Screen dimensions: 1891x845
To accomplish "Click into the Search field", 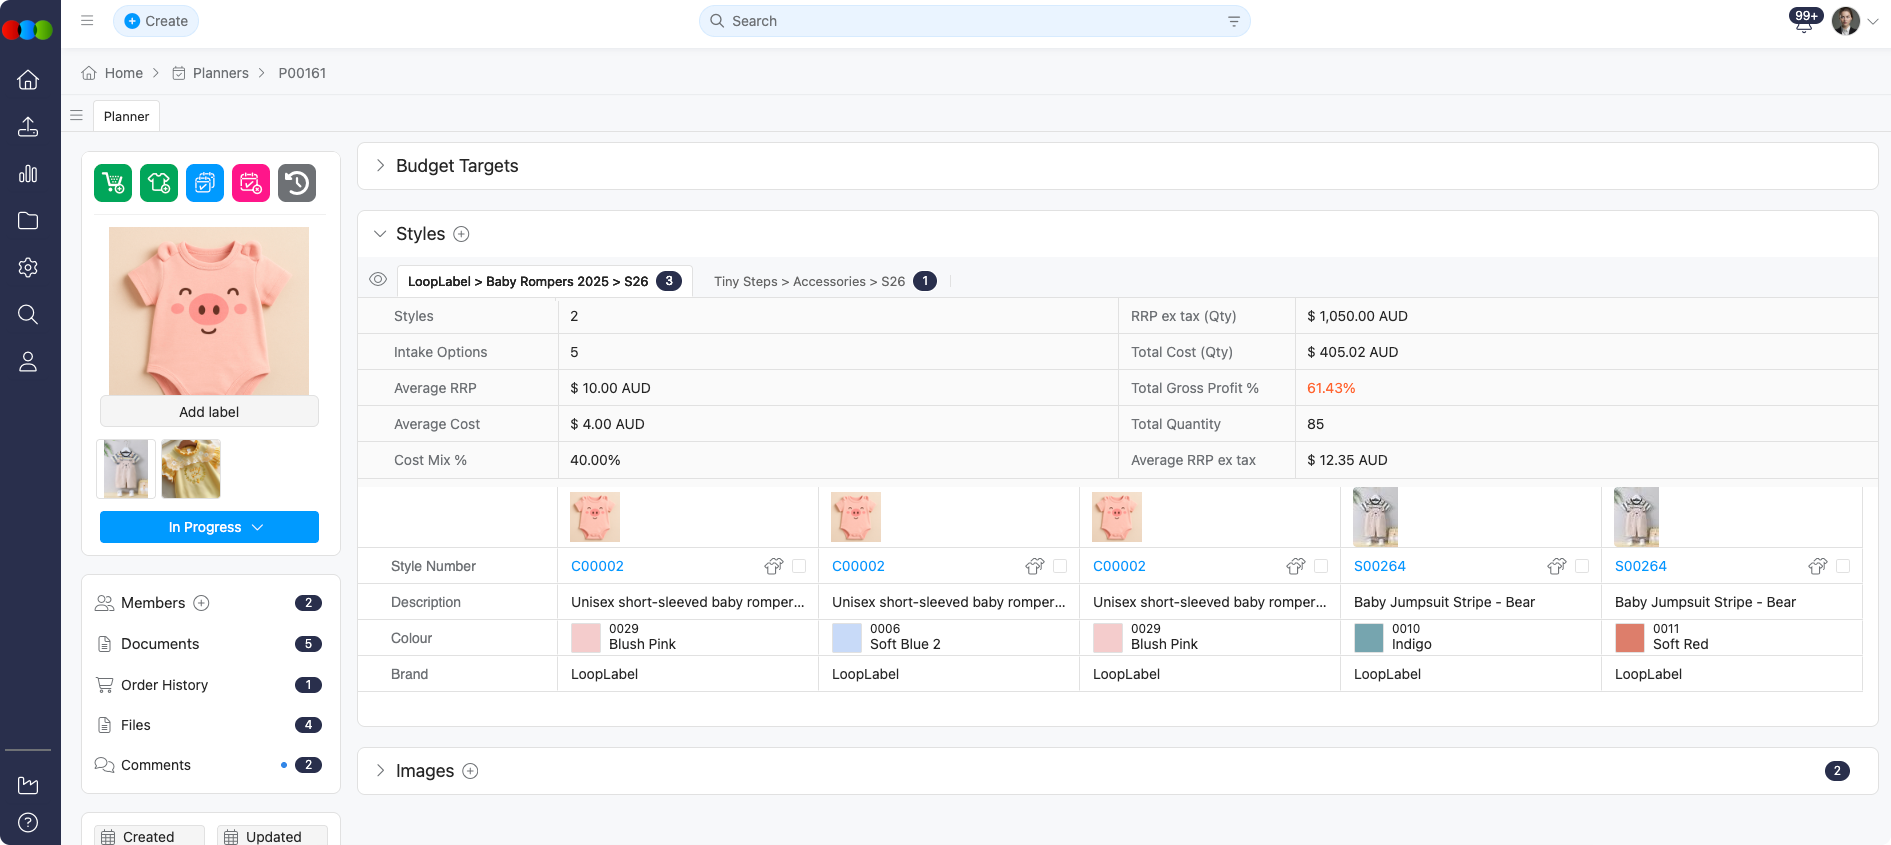I will 974,21.
